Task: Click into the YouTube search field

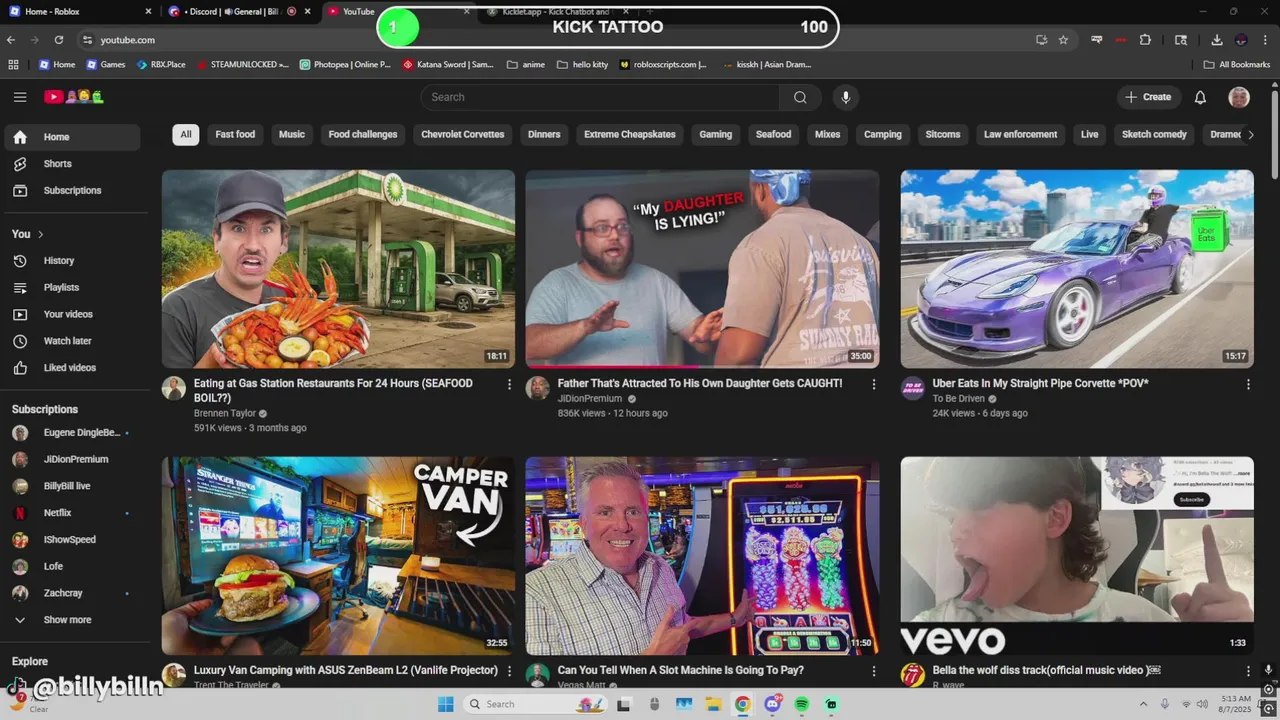Action: pos(600,97)
